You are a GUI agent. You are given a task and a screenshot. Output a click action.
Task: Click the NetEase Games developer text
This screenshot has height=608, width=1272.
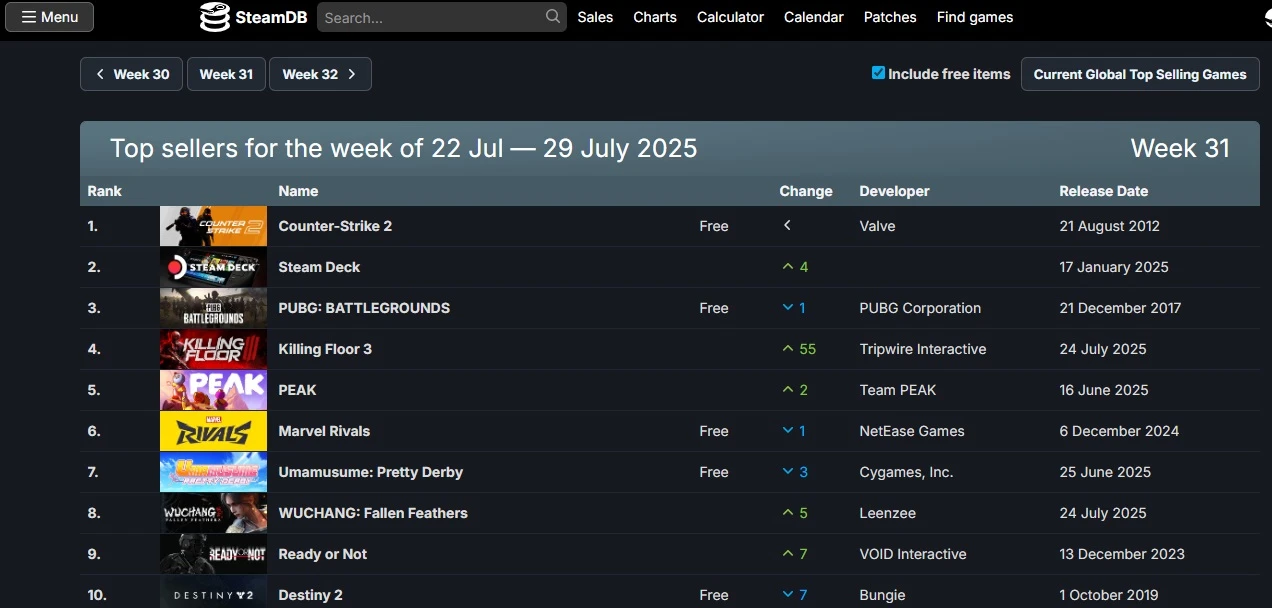(x=912, y=431)
